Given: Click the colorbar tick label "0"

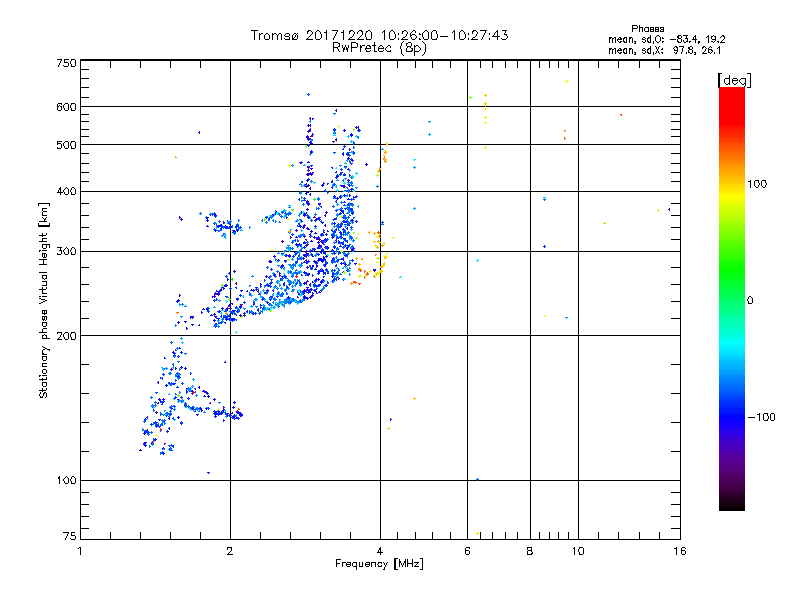Looking at the screenshot, I should [750, 300].
